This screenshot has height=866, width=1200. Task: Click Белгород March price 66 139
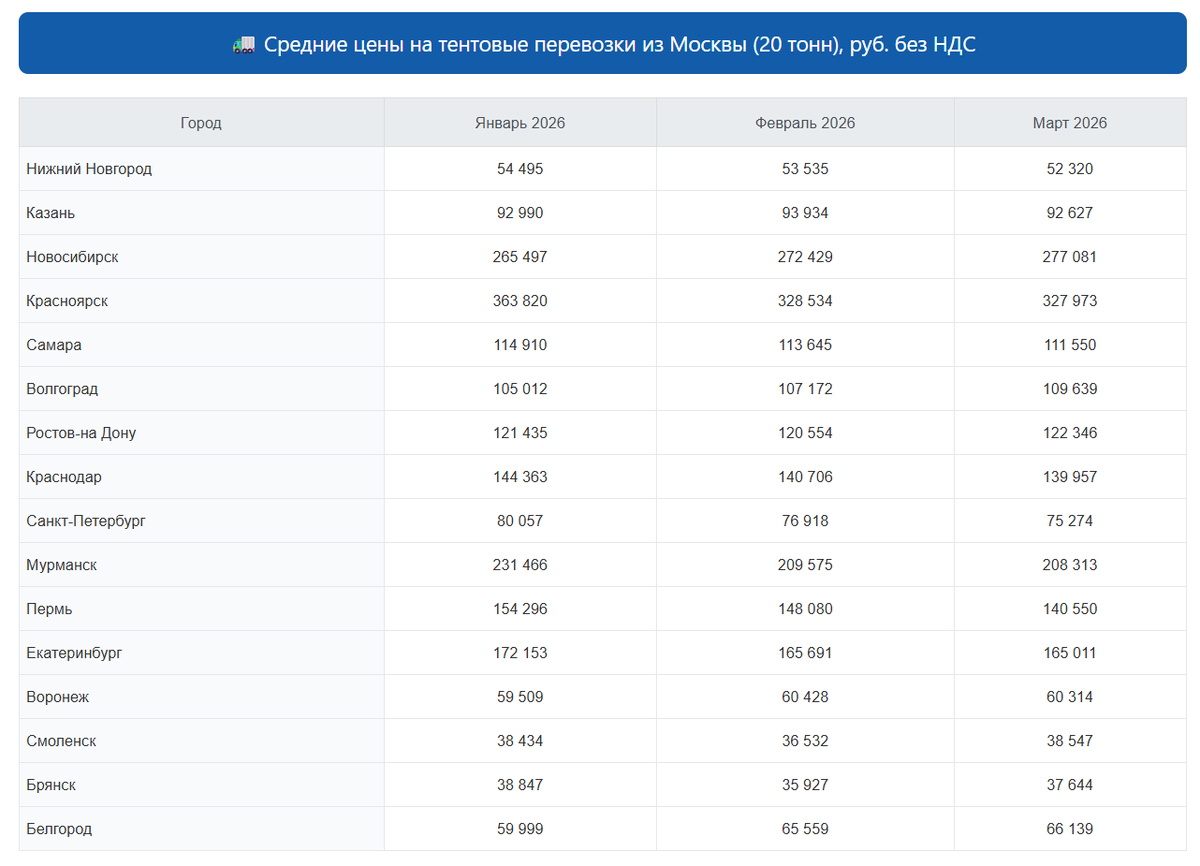click(x=1070, y=829)
